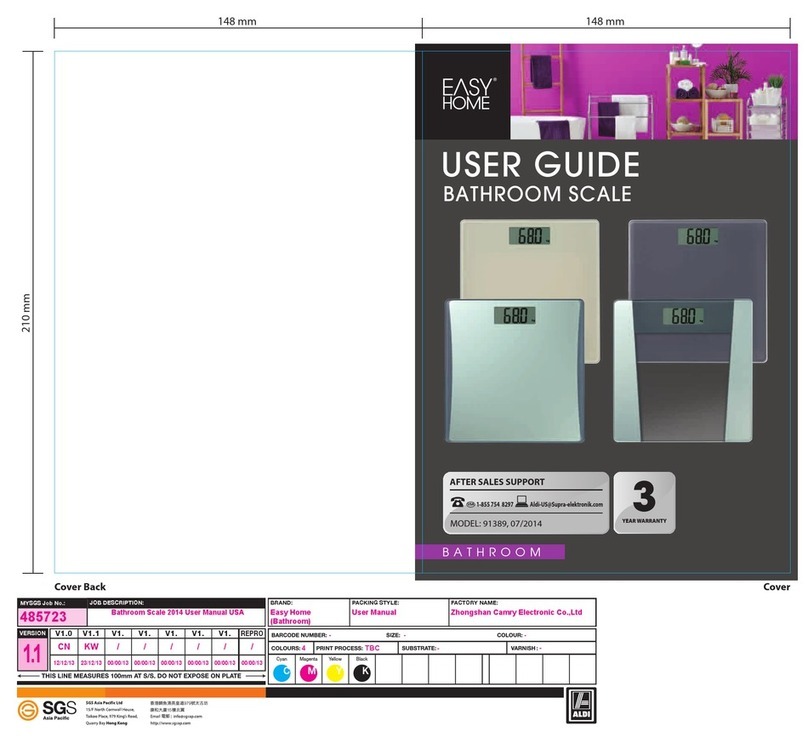Click "Zhongshan Camry Electronic Co.,Ltd" factory name
This screenshot has width=808, height=743.
[x=516, y=613]
